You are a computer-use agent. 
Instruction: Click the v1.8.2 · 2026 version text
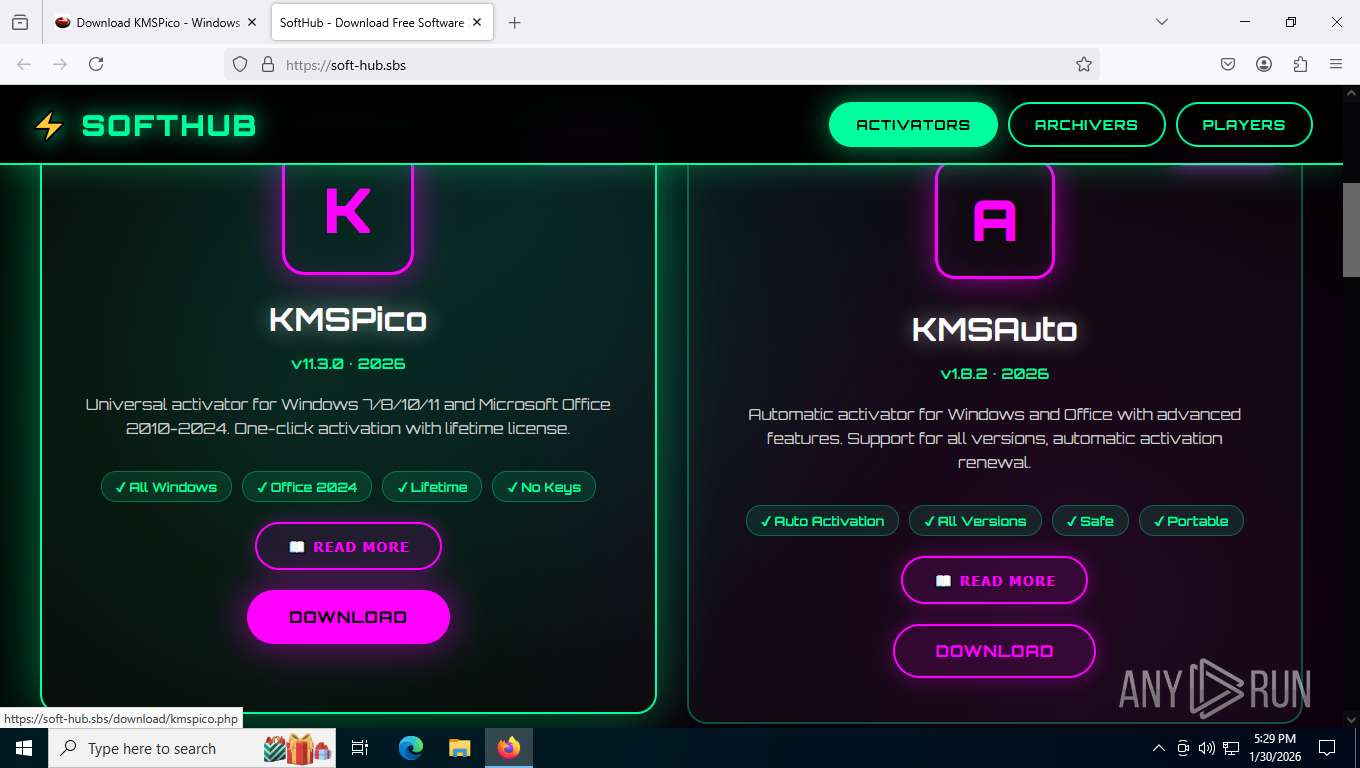point(994,374)
